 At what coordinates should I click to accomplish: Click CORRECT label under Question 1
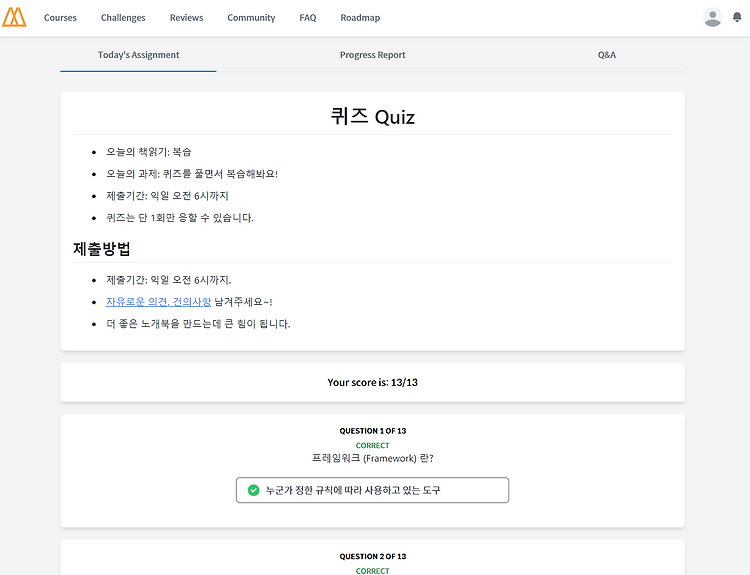point(373,445)
